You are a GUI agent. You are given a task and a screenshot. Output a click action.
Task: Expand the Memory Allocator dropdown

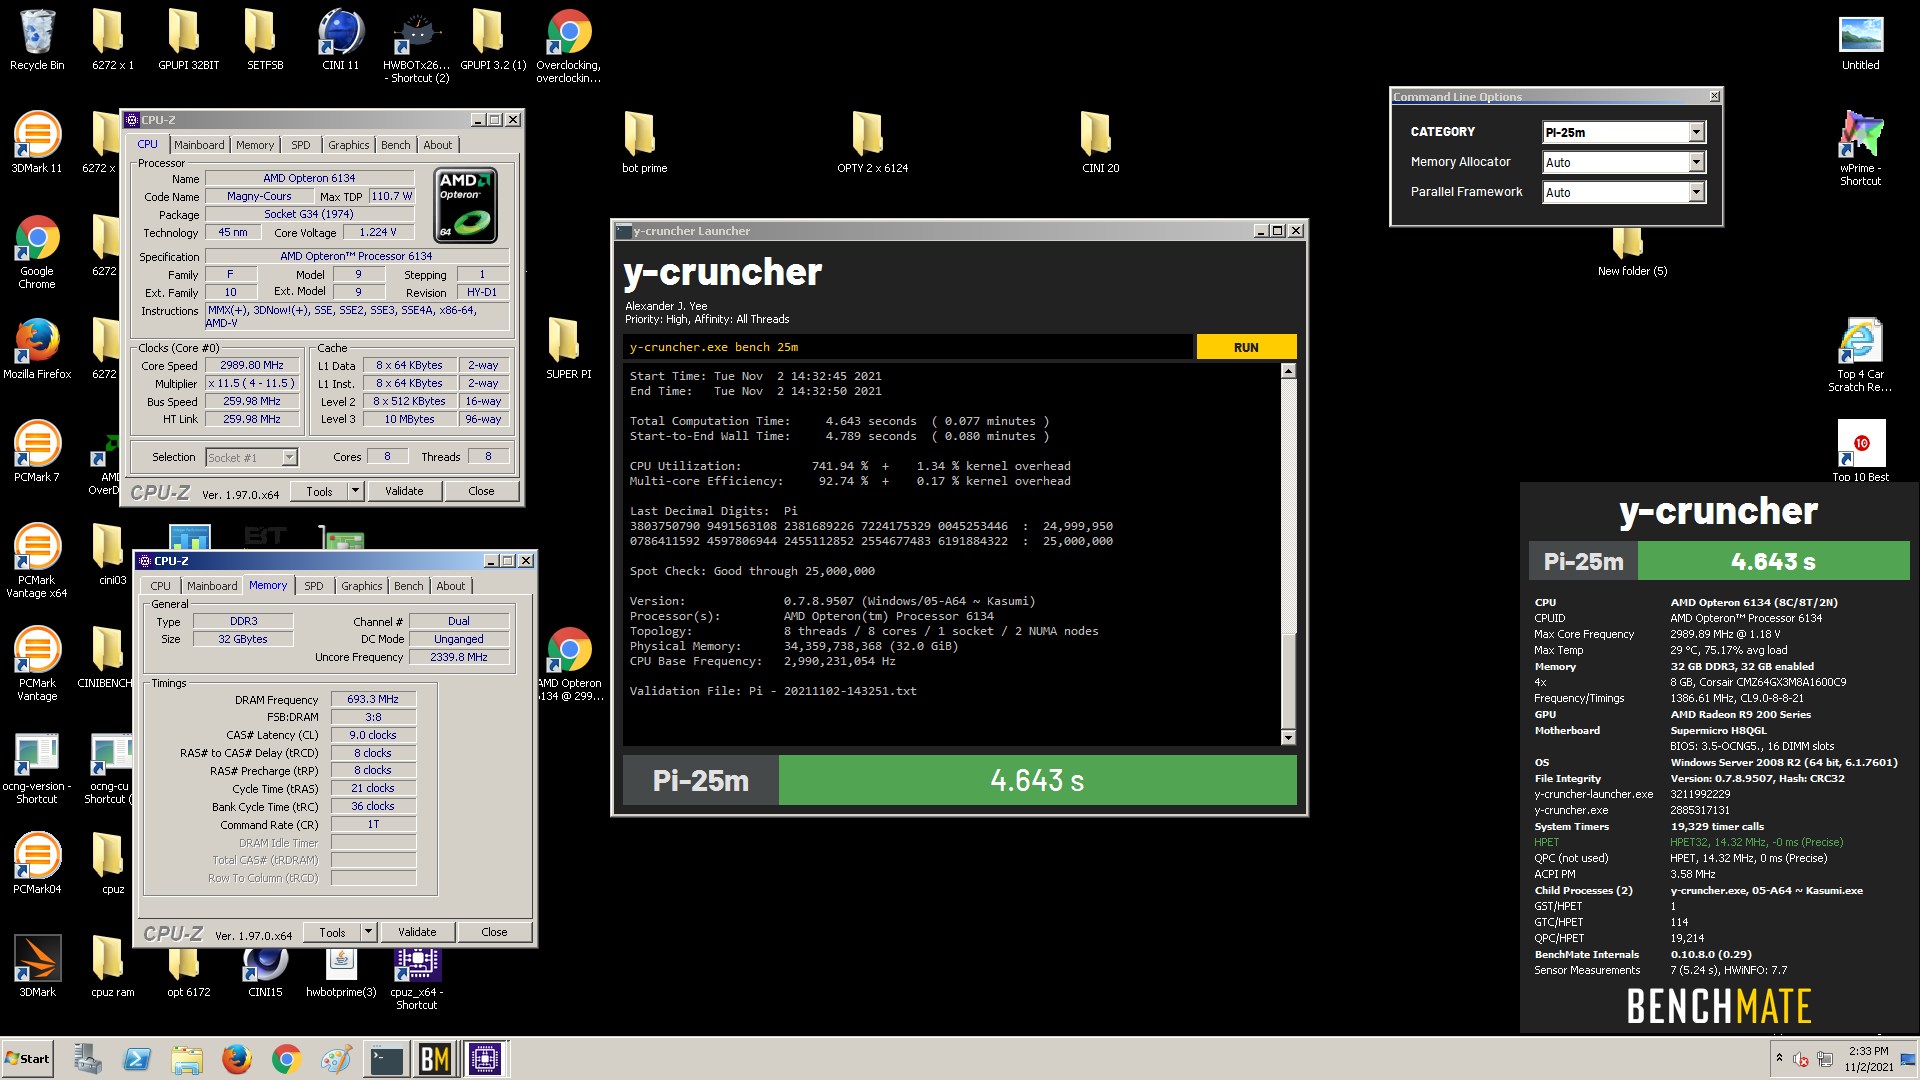click(x=1696, y=162)
